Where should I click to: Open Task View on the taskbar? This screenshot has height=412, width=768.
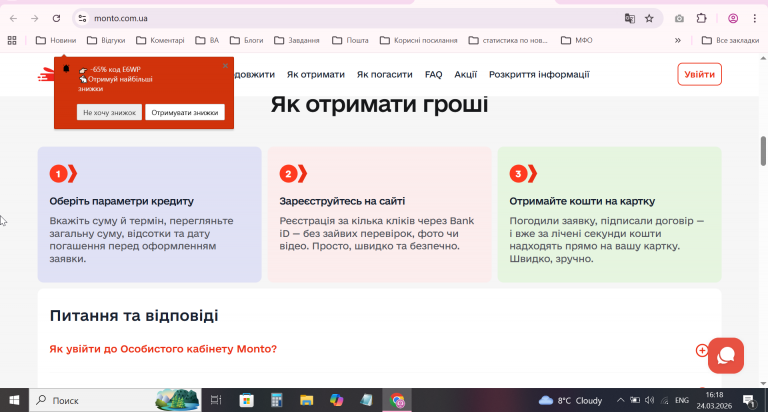point(216,400)
